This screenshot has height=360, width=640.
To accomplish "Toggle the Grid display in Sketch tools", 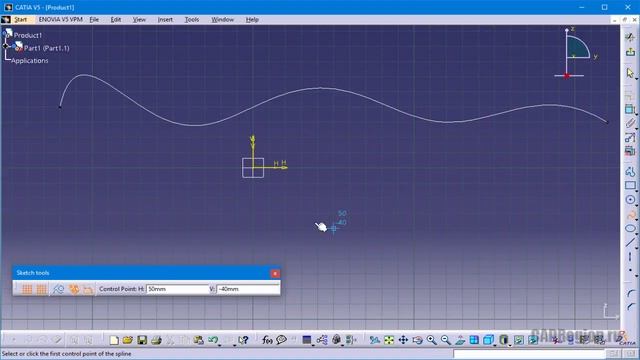I will (x=27, y=289).
